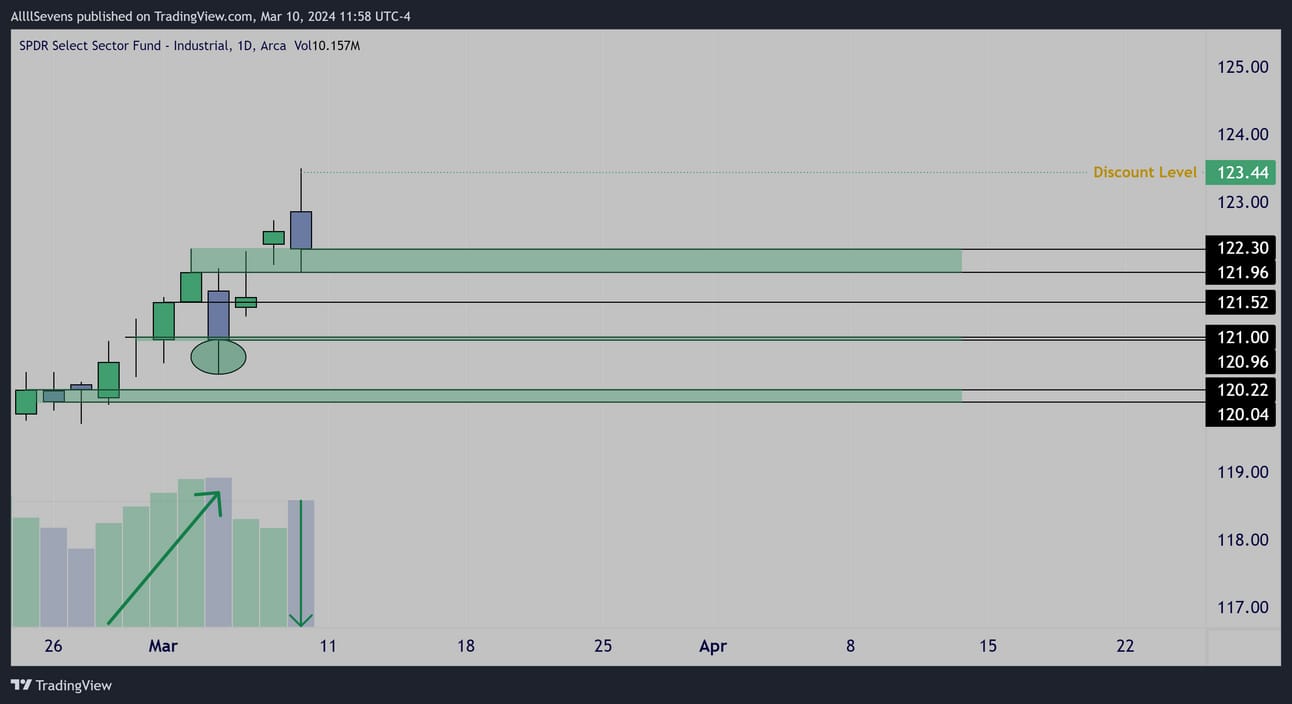Click the Discount Level text label
The width and height of the screenshot is (1292, 704).
tap(1145, 172)
